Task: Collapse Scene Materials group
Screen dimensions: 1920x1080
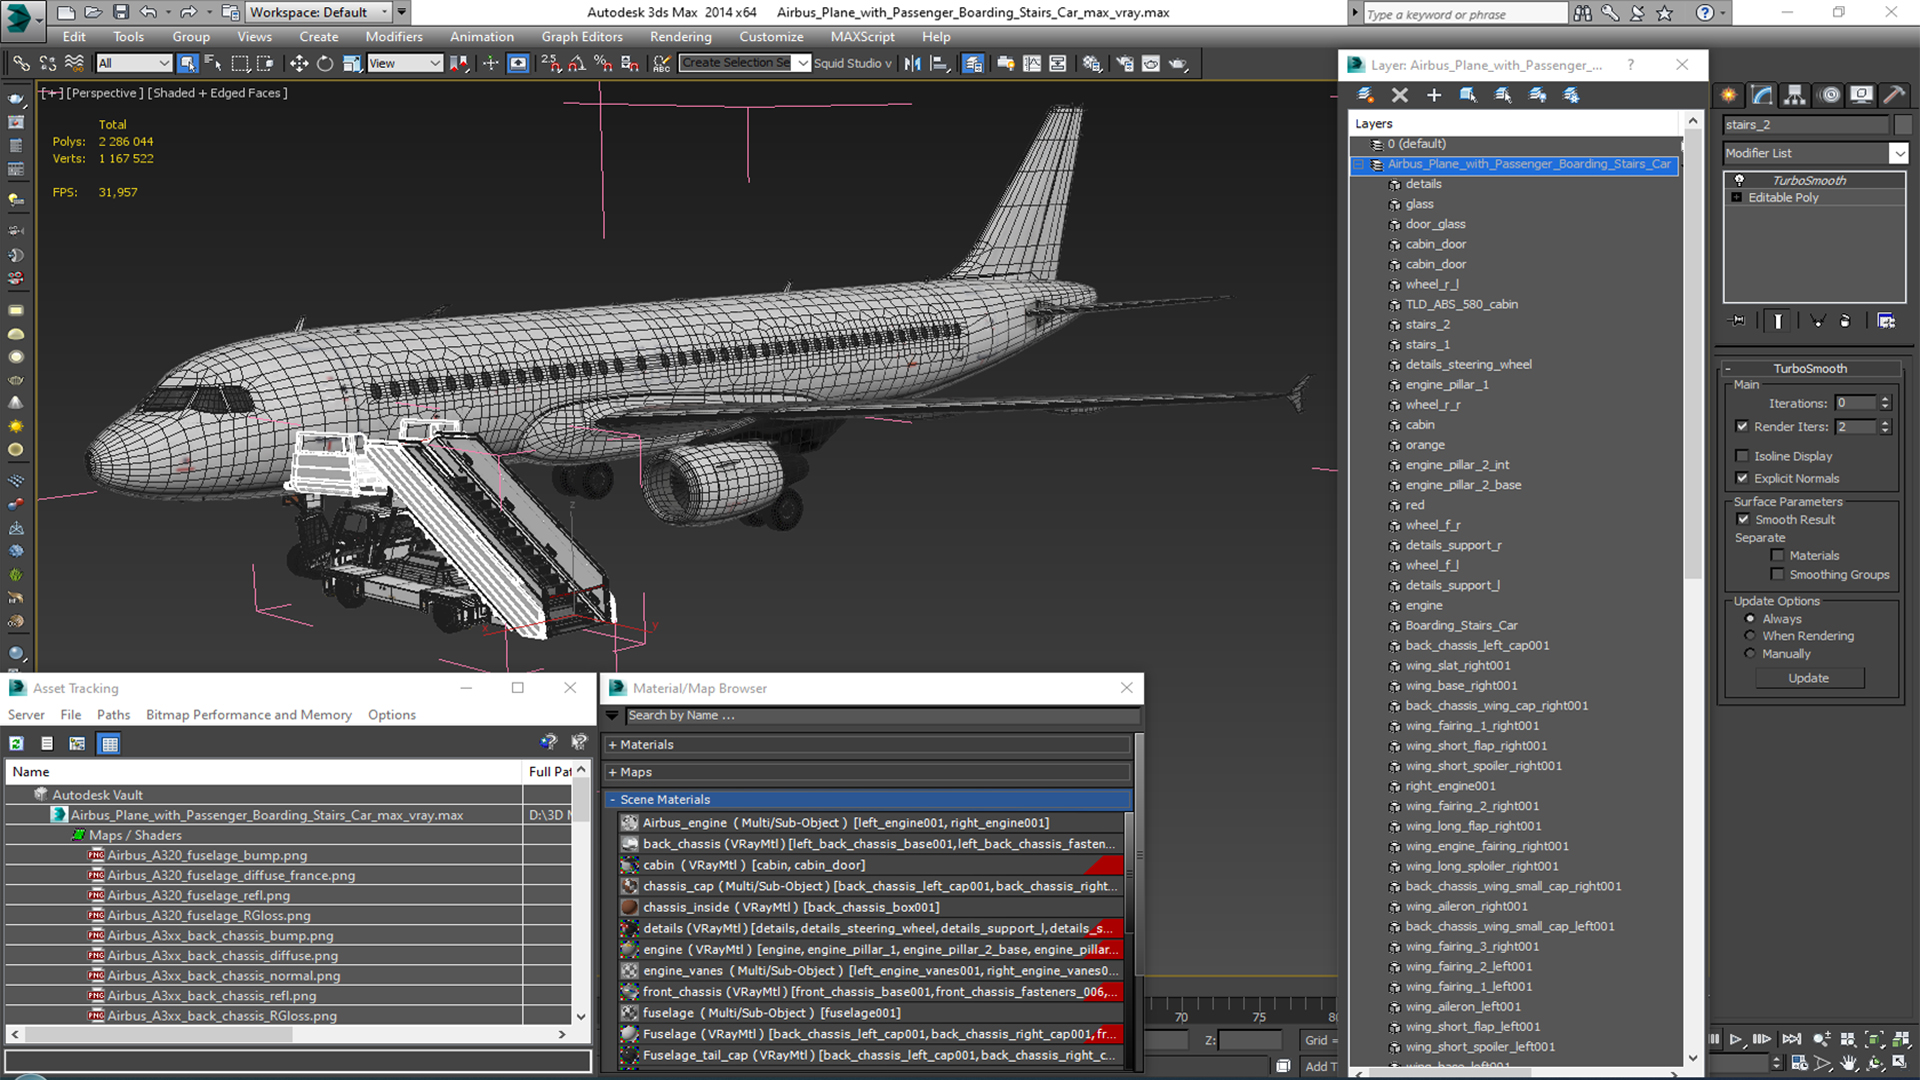Action: tap(612, 800)
